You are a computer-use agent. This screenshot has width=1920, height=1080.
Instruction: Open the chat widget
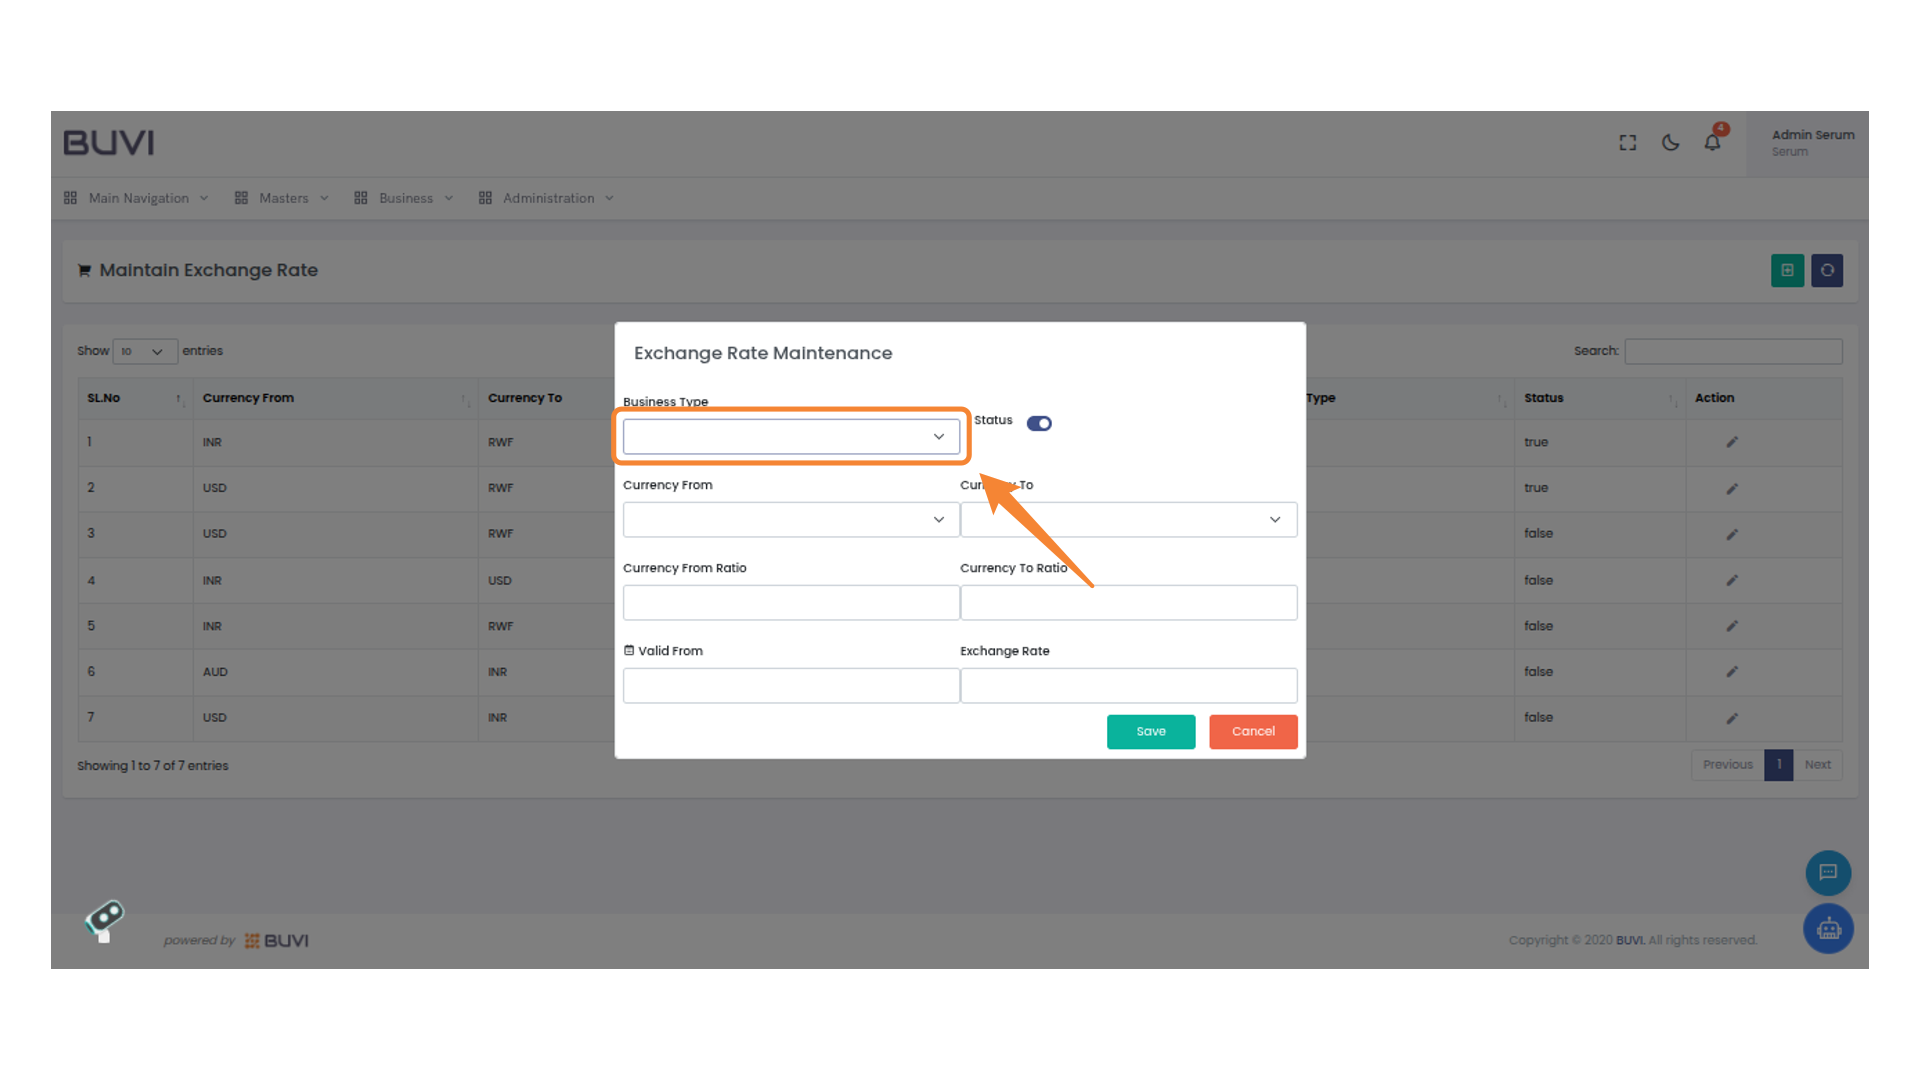(x=1828, y=873)
